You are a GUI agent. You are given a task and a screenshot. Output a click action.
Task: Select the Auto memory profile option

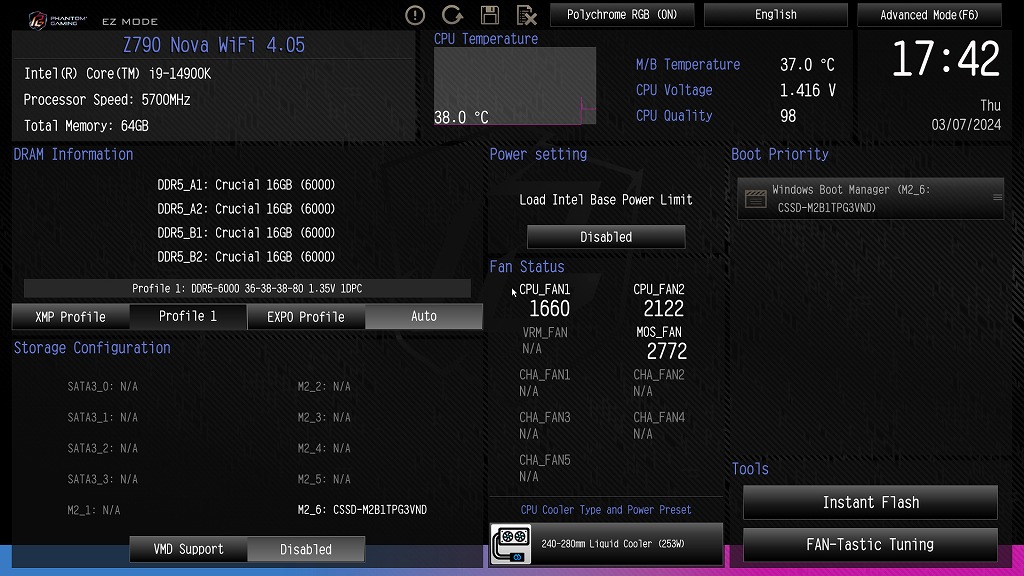[424, 317]
